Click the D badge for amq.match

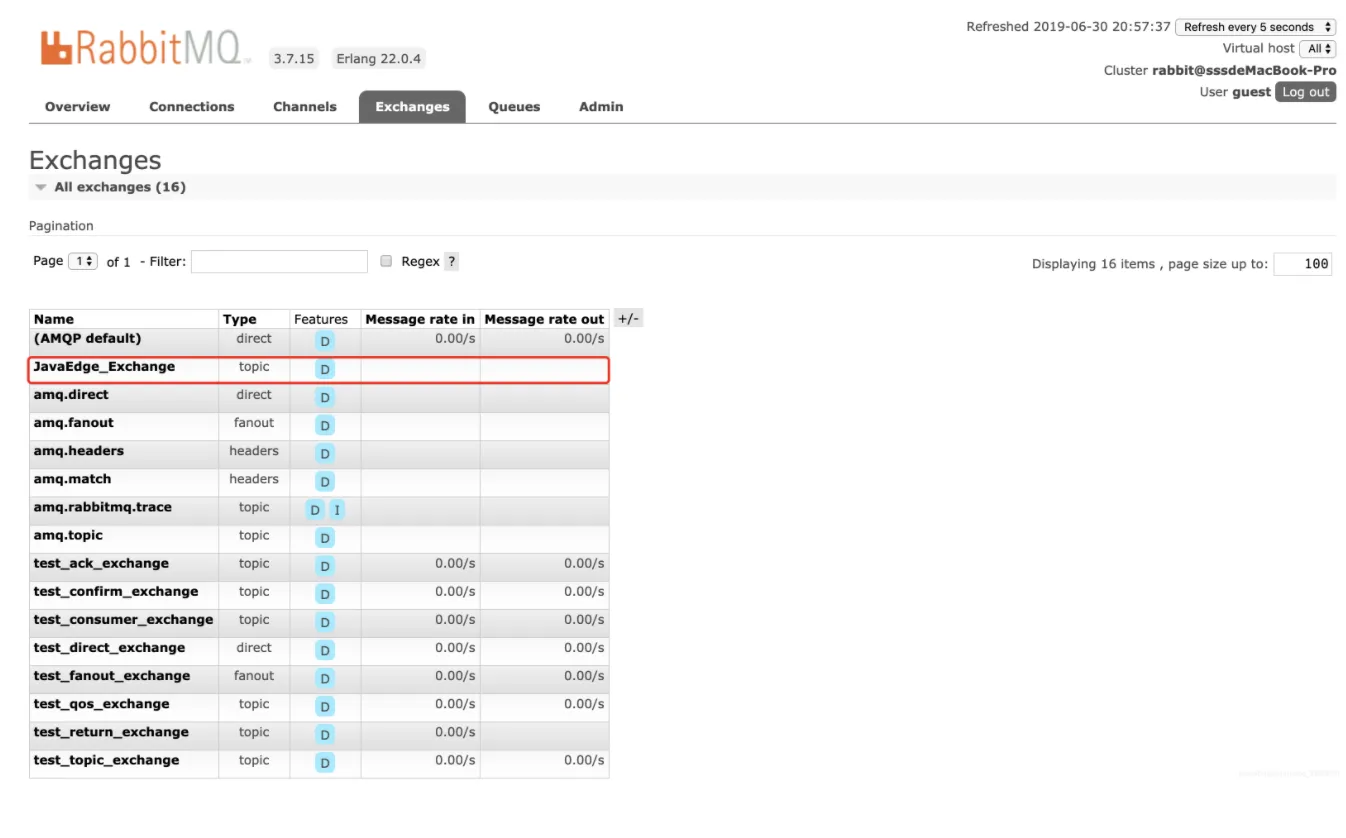point(324,481)
